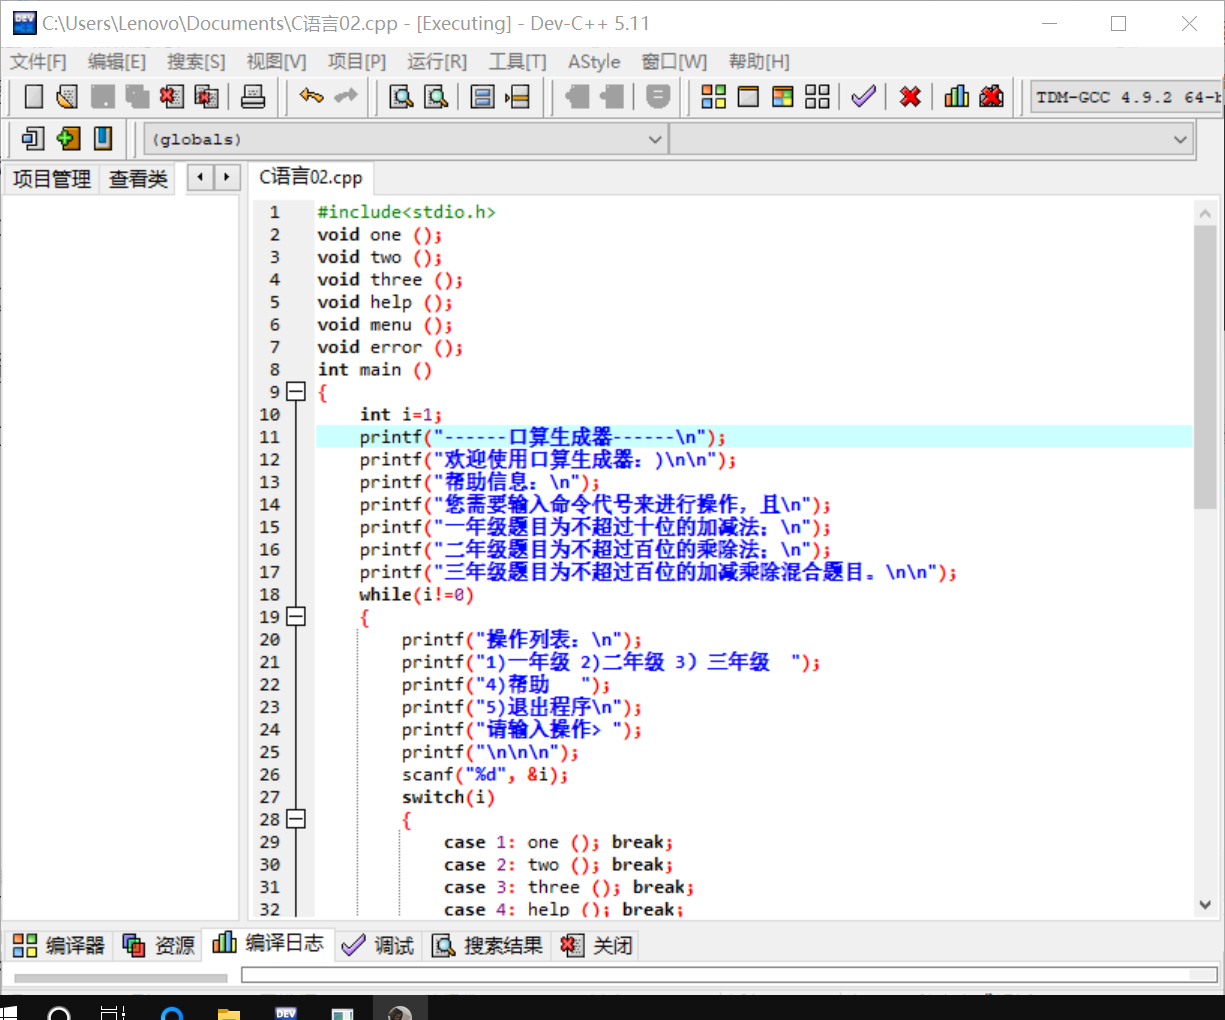
Task: Click the Insert icon in second toolbar
Action: 33,138
